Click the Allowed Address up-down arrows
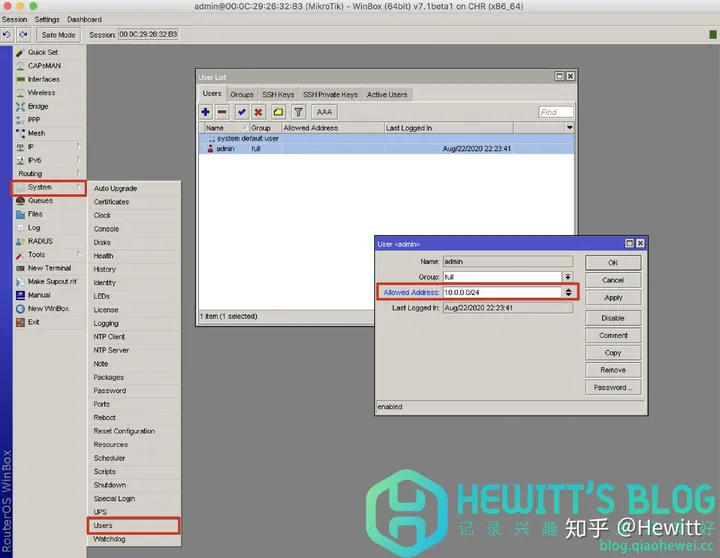The image size is (720, 558). pyautogui.click(x=568, y=292)
